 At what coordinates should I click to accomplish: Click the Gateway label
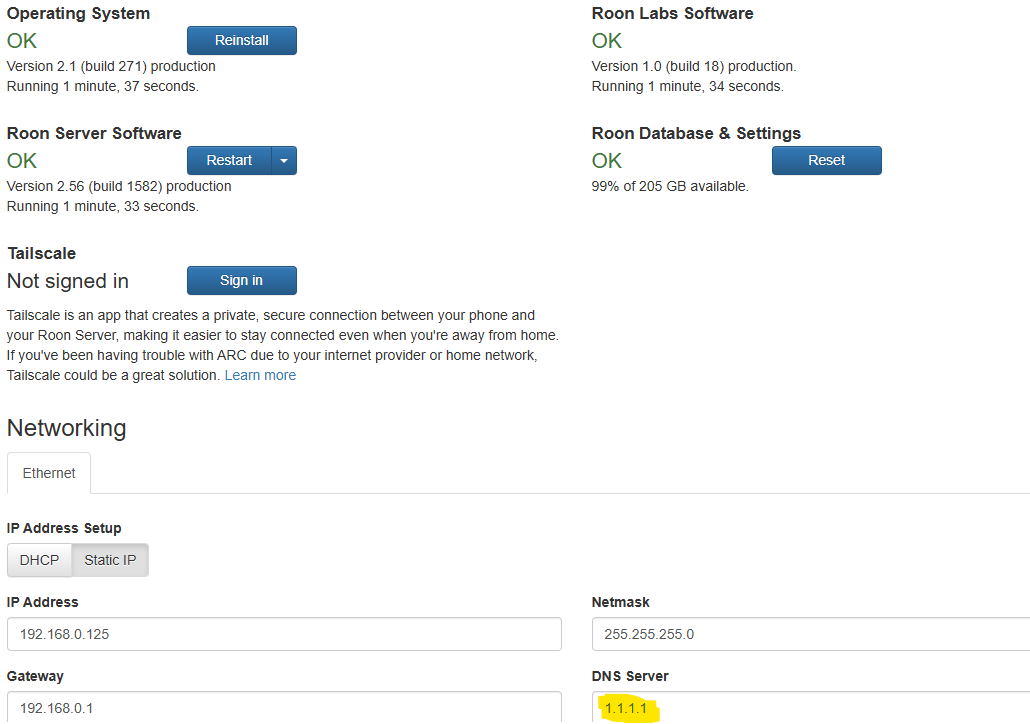point(35,677)
